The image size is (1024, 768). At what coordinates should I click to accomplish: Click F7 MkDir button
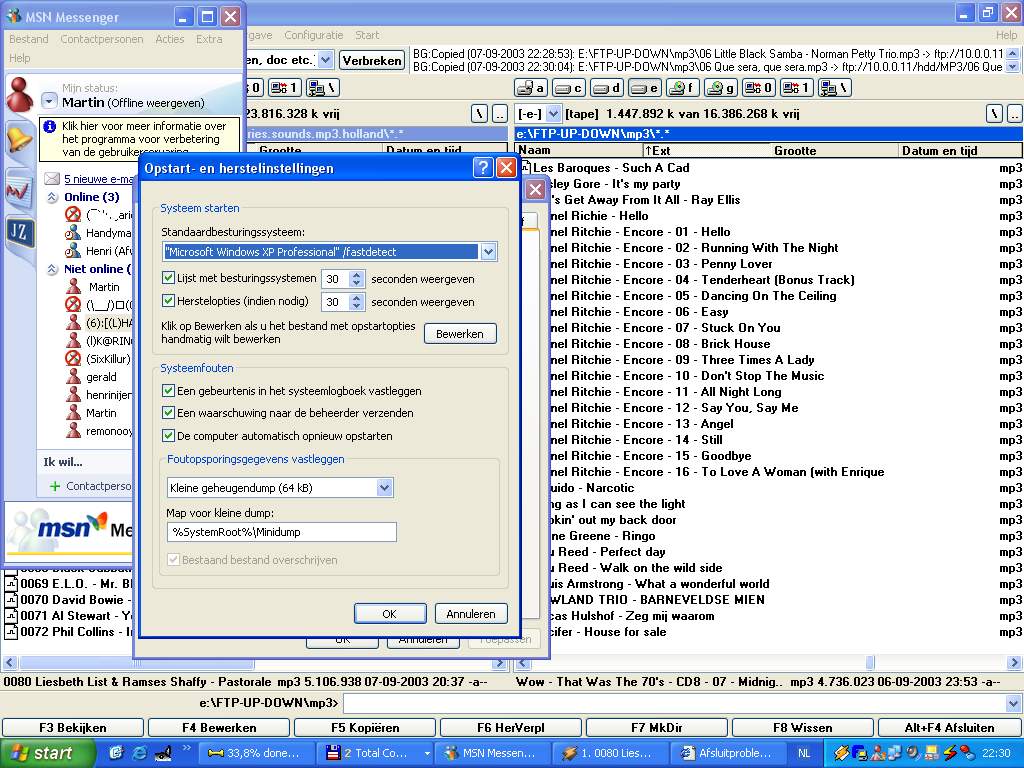(x=657, y=728)
